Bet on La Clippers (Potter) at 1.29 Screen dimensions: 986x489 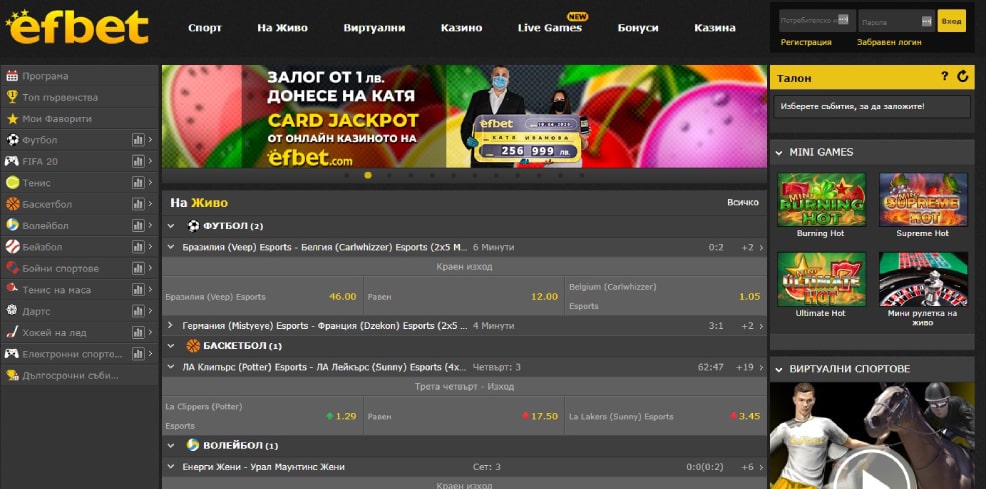click(262, 416)
